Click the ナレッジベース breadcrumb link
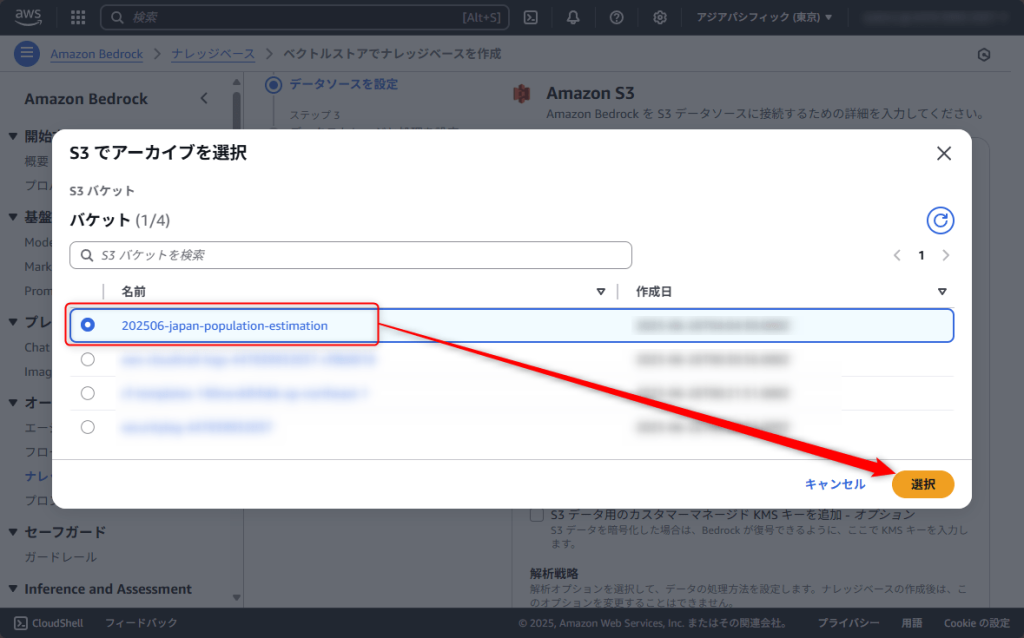Viewport: 1024px width, 638px height. click(213, 54)
